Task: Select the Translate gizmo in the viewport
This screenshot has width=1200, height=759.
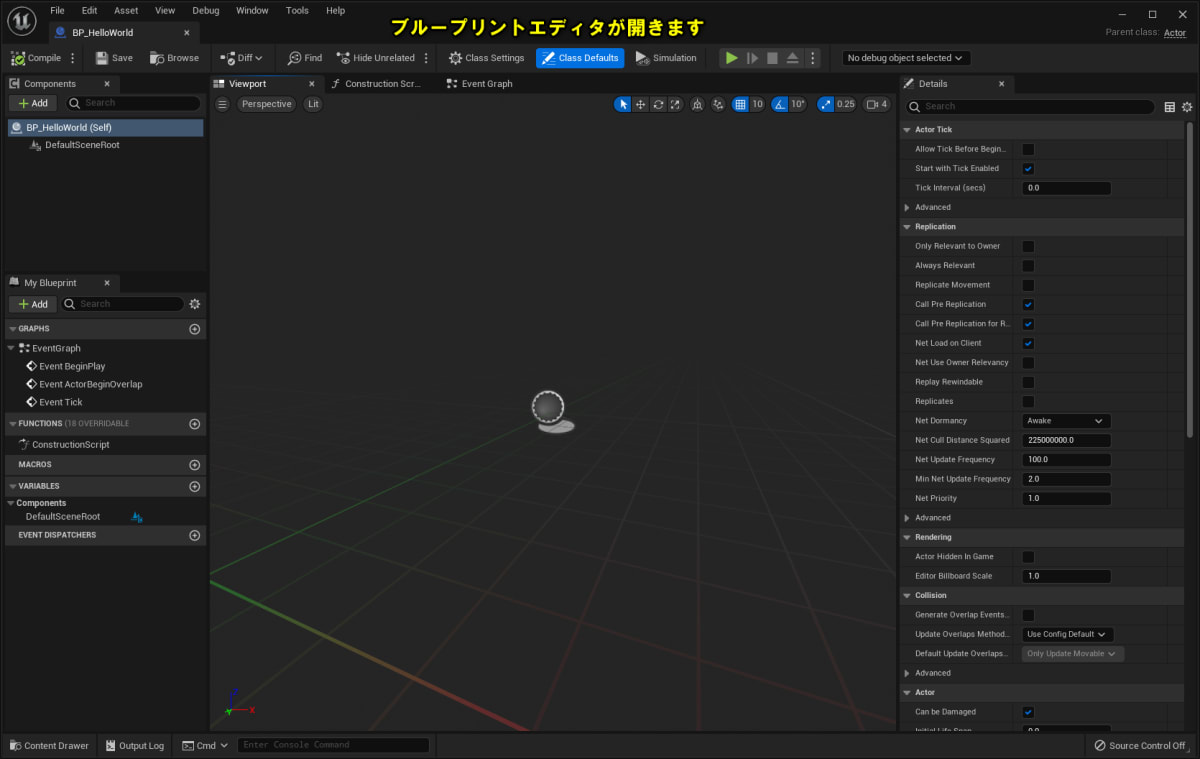Action: pos(640,104)
